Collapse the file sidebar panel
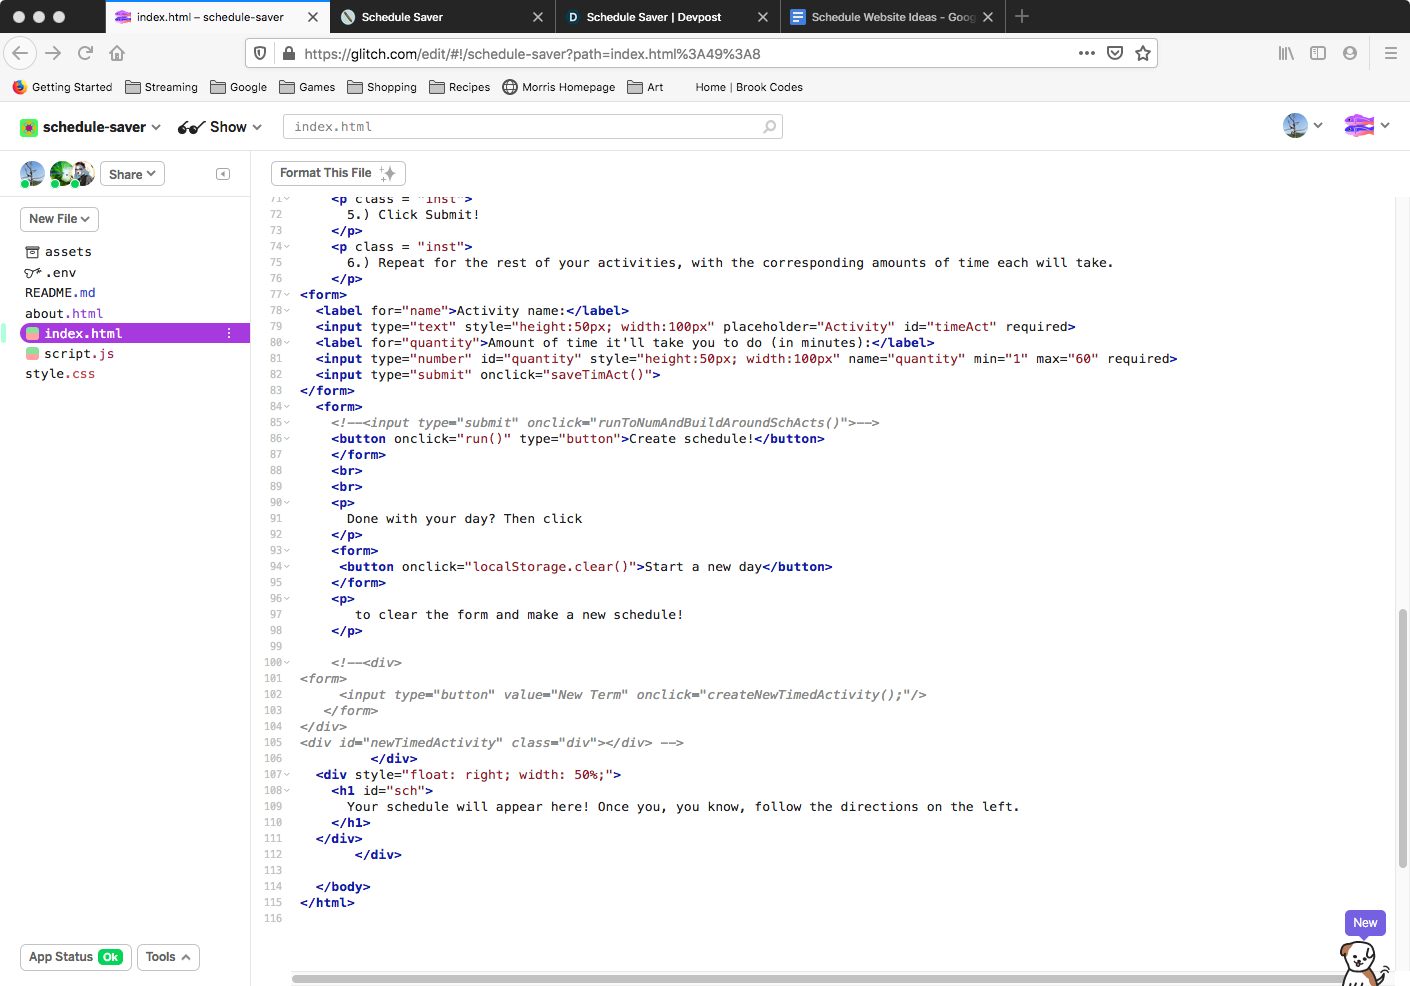The width and height of the screenshot is (1410, 986). (223, 174)
